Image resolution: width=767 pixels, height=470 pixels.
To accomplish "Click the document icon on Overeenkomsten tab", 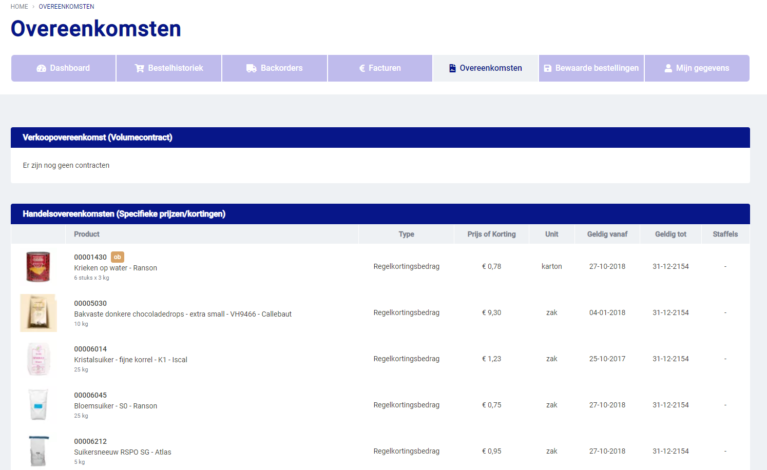I will (452, 68).
